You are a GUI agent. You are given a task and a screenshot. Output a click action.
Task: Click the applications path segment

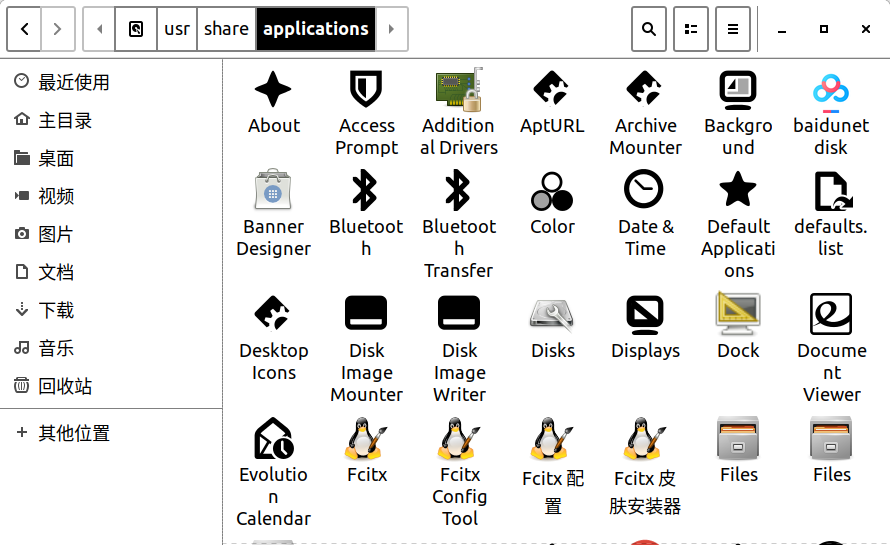(x=316, y=29)
